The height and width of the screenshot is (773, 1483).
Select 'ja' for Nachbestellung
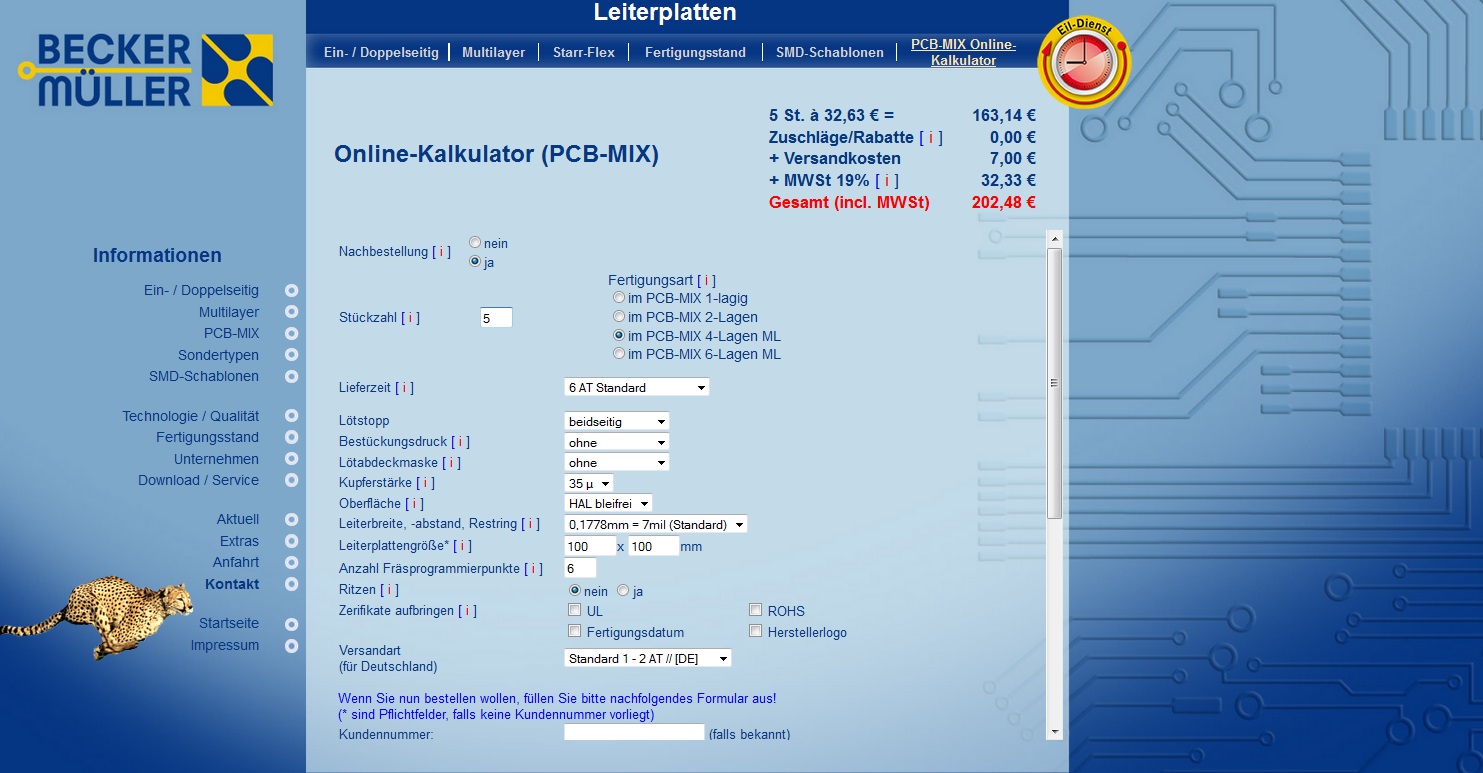click(475, 262)
